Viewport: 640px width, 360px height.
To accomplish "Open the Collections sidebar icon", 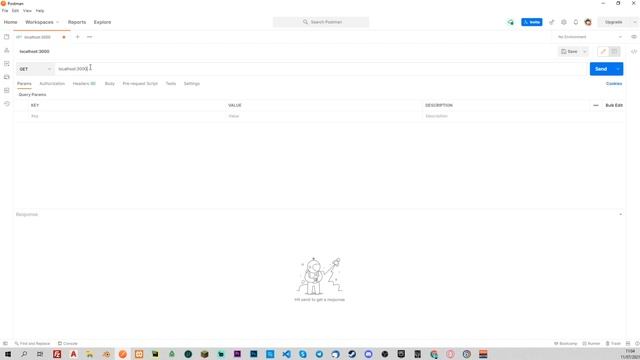I will tap(7, 37).
